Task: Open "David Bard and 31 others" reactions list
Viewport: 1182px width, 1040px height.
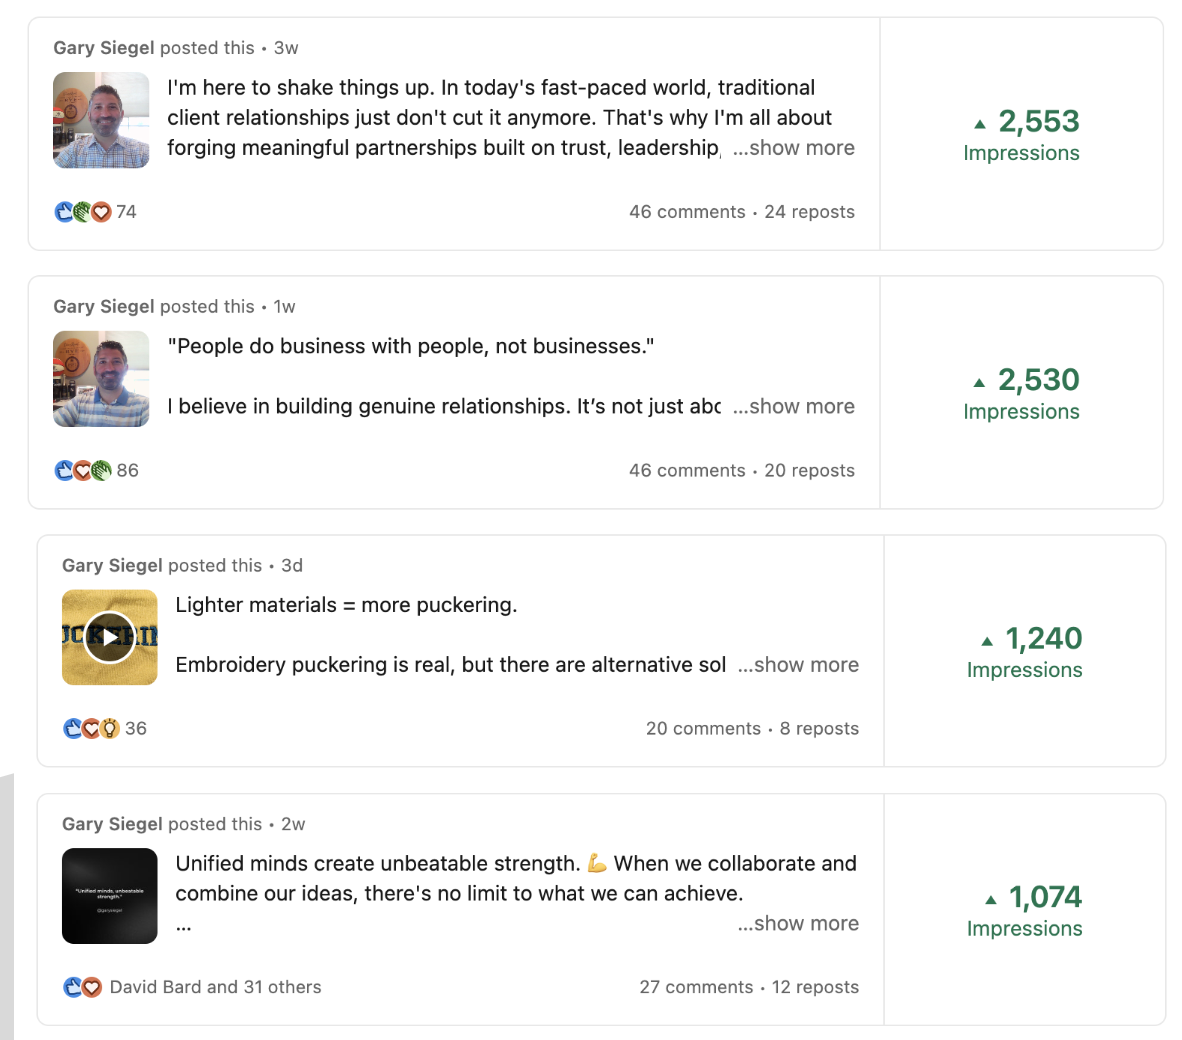Action: [x=215, y=988]
